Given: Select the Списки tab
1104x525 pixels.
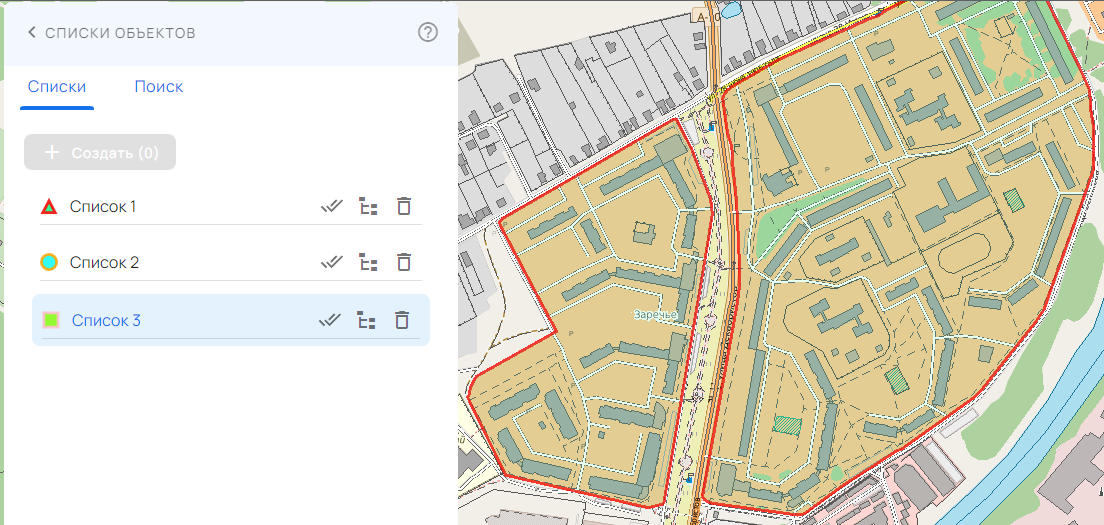Looking at the screenshot, I should pos(57,87).
